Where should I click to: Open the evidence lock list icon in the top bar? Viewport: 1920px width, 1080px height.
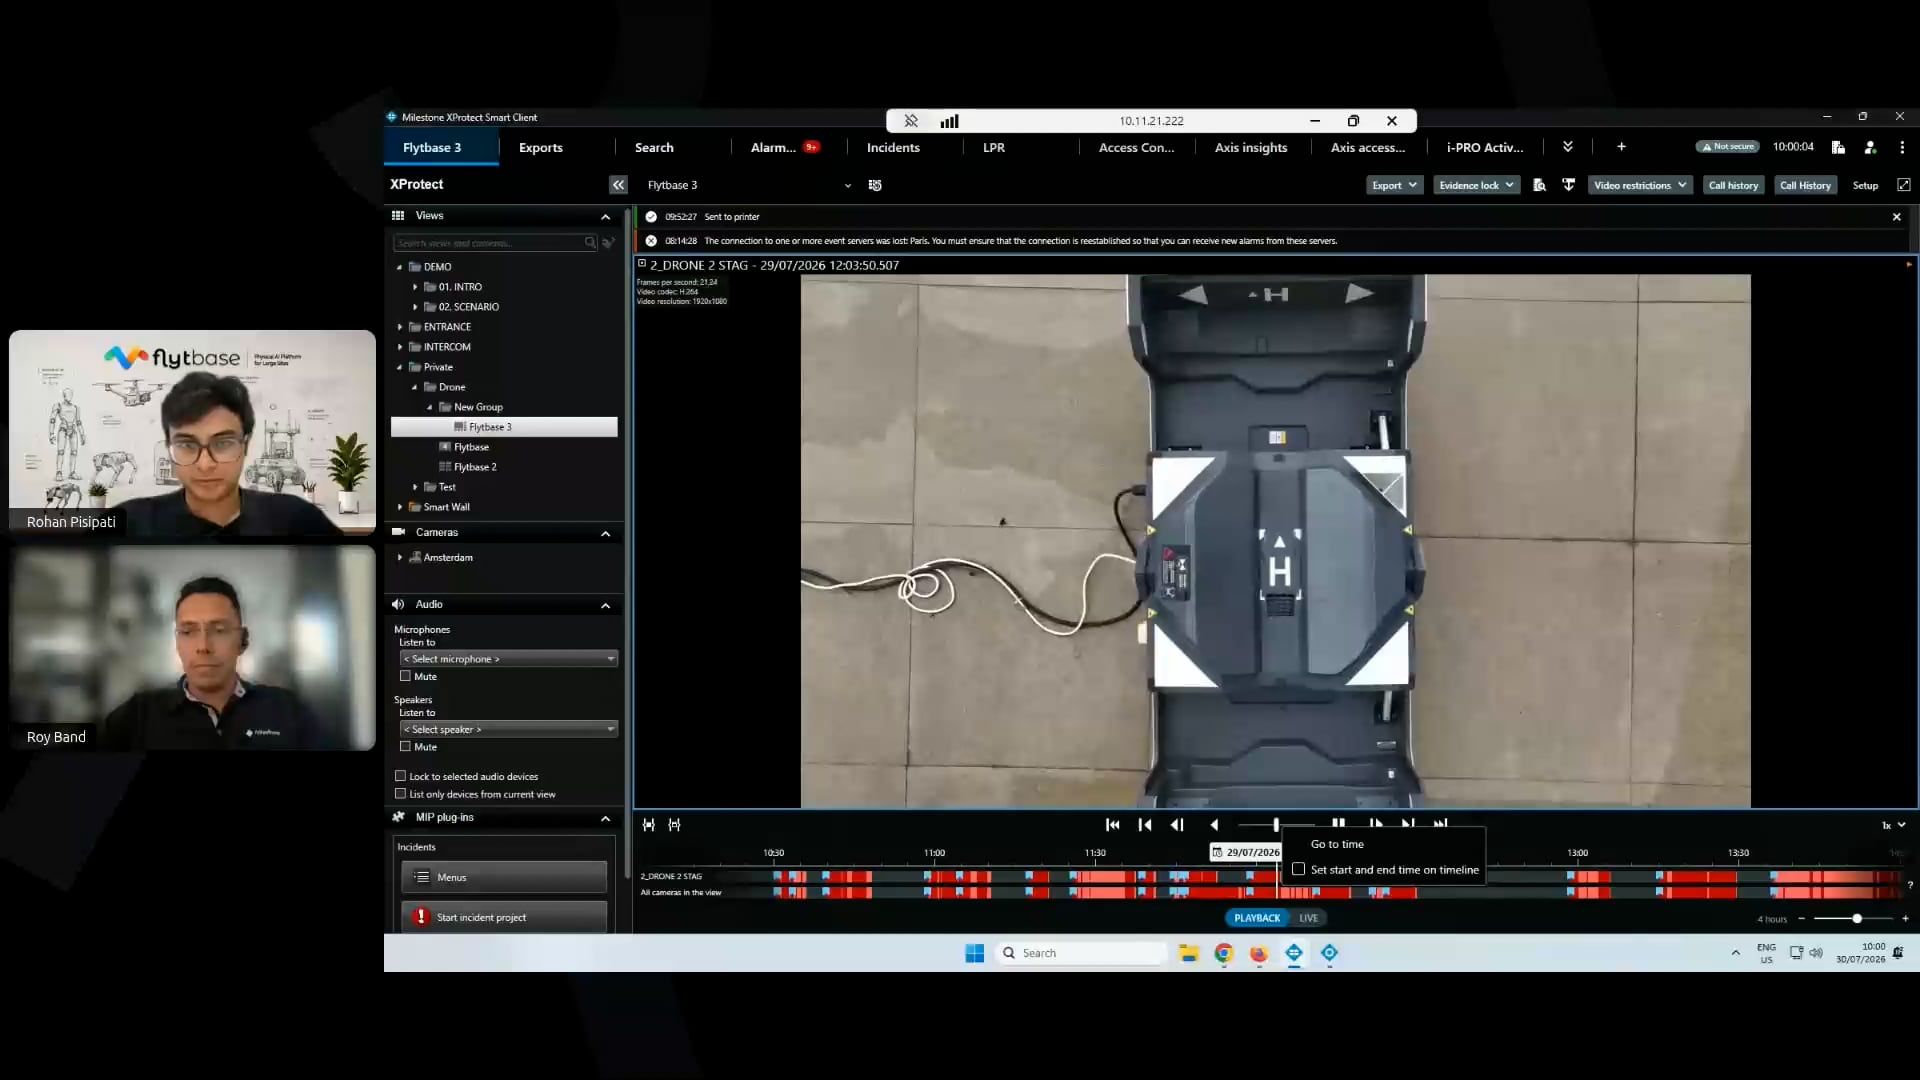(1838, 147)
